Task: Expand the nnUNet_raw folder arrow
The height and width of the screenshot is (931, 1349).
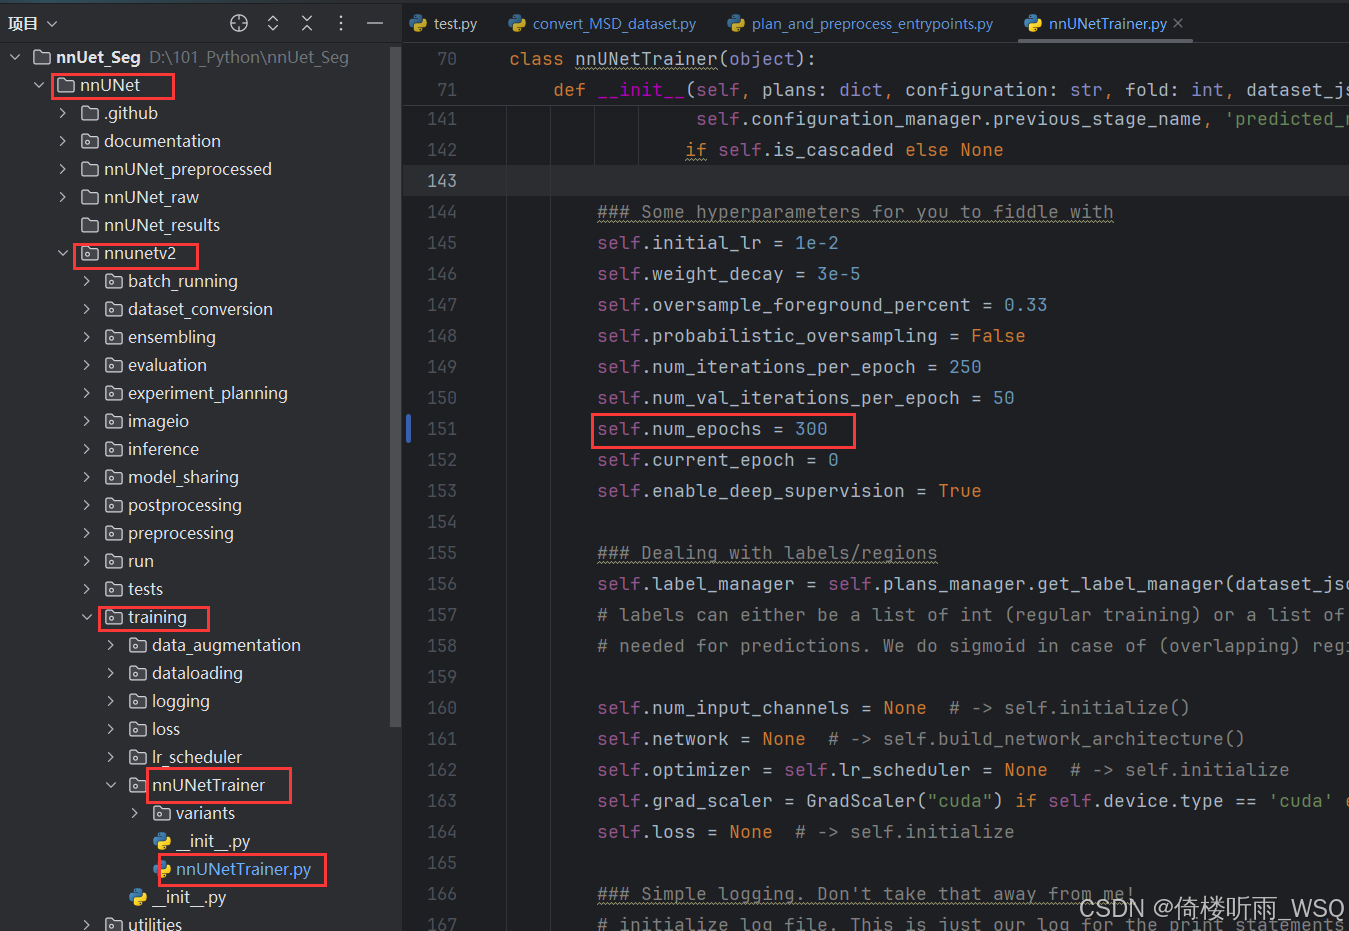Action: click(63, 197)
